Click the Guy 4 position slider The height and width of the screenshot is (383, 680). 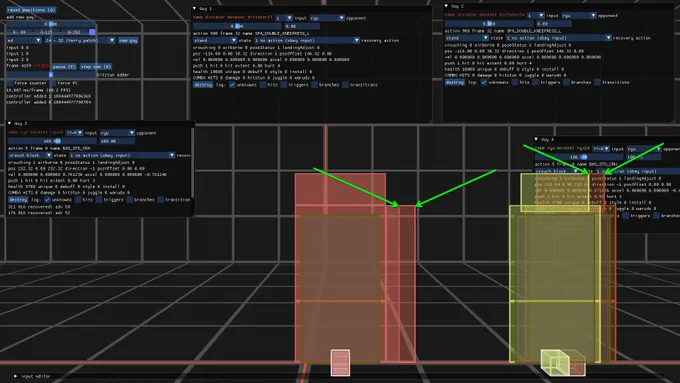[579, 157]
